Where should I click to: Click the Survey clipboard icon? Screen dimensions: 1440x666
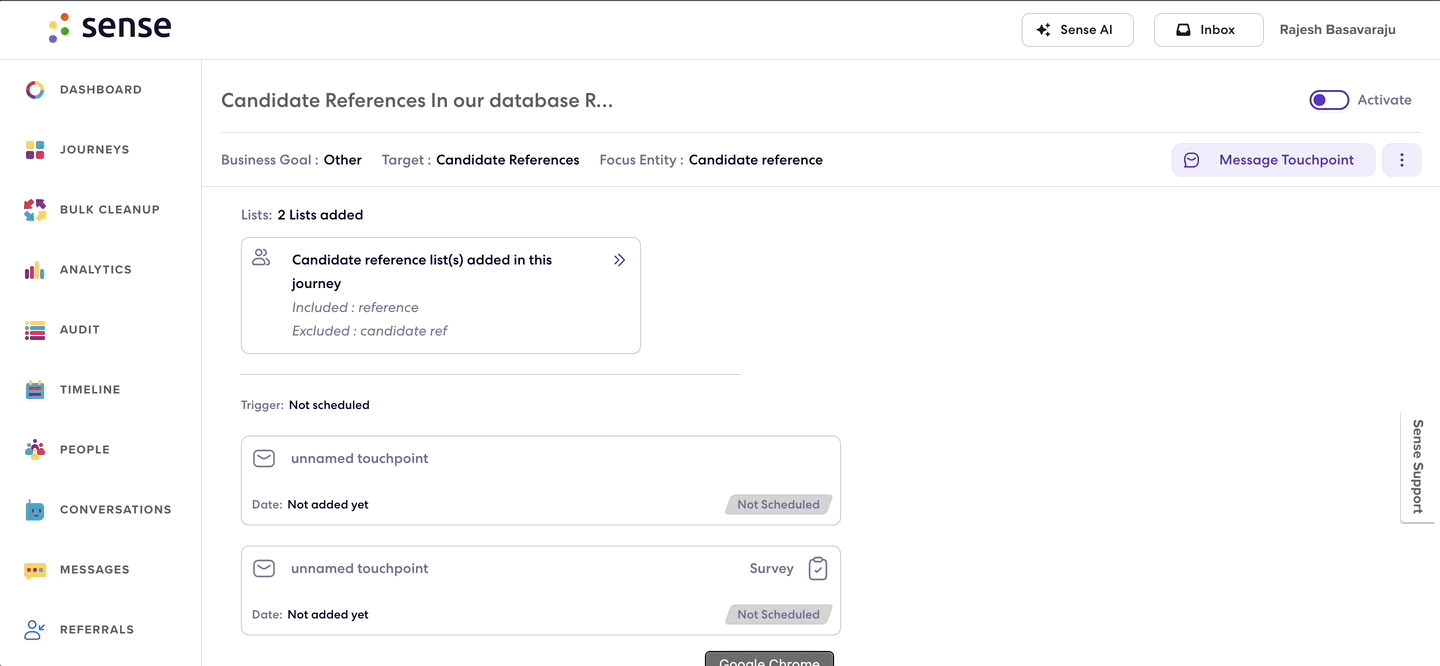pyautogui.click(x=818, y=568)
